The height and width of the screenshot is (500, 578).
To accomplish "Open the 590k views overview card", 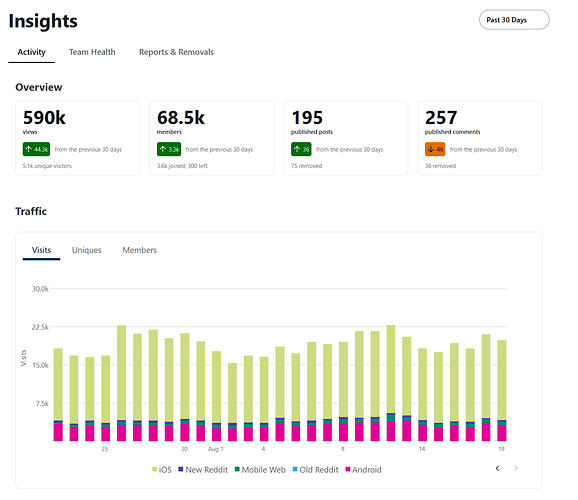I will 78,138.
